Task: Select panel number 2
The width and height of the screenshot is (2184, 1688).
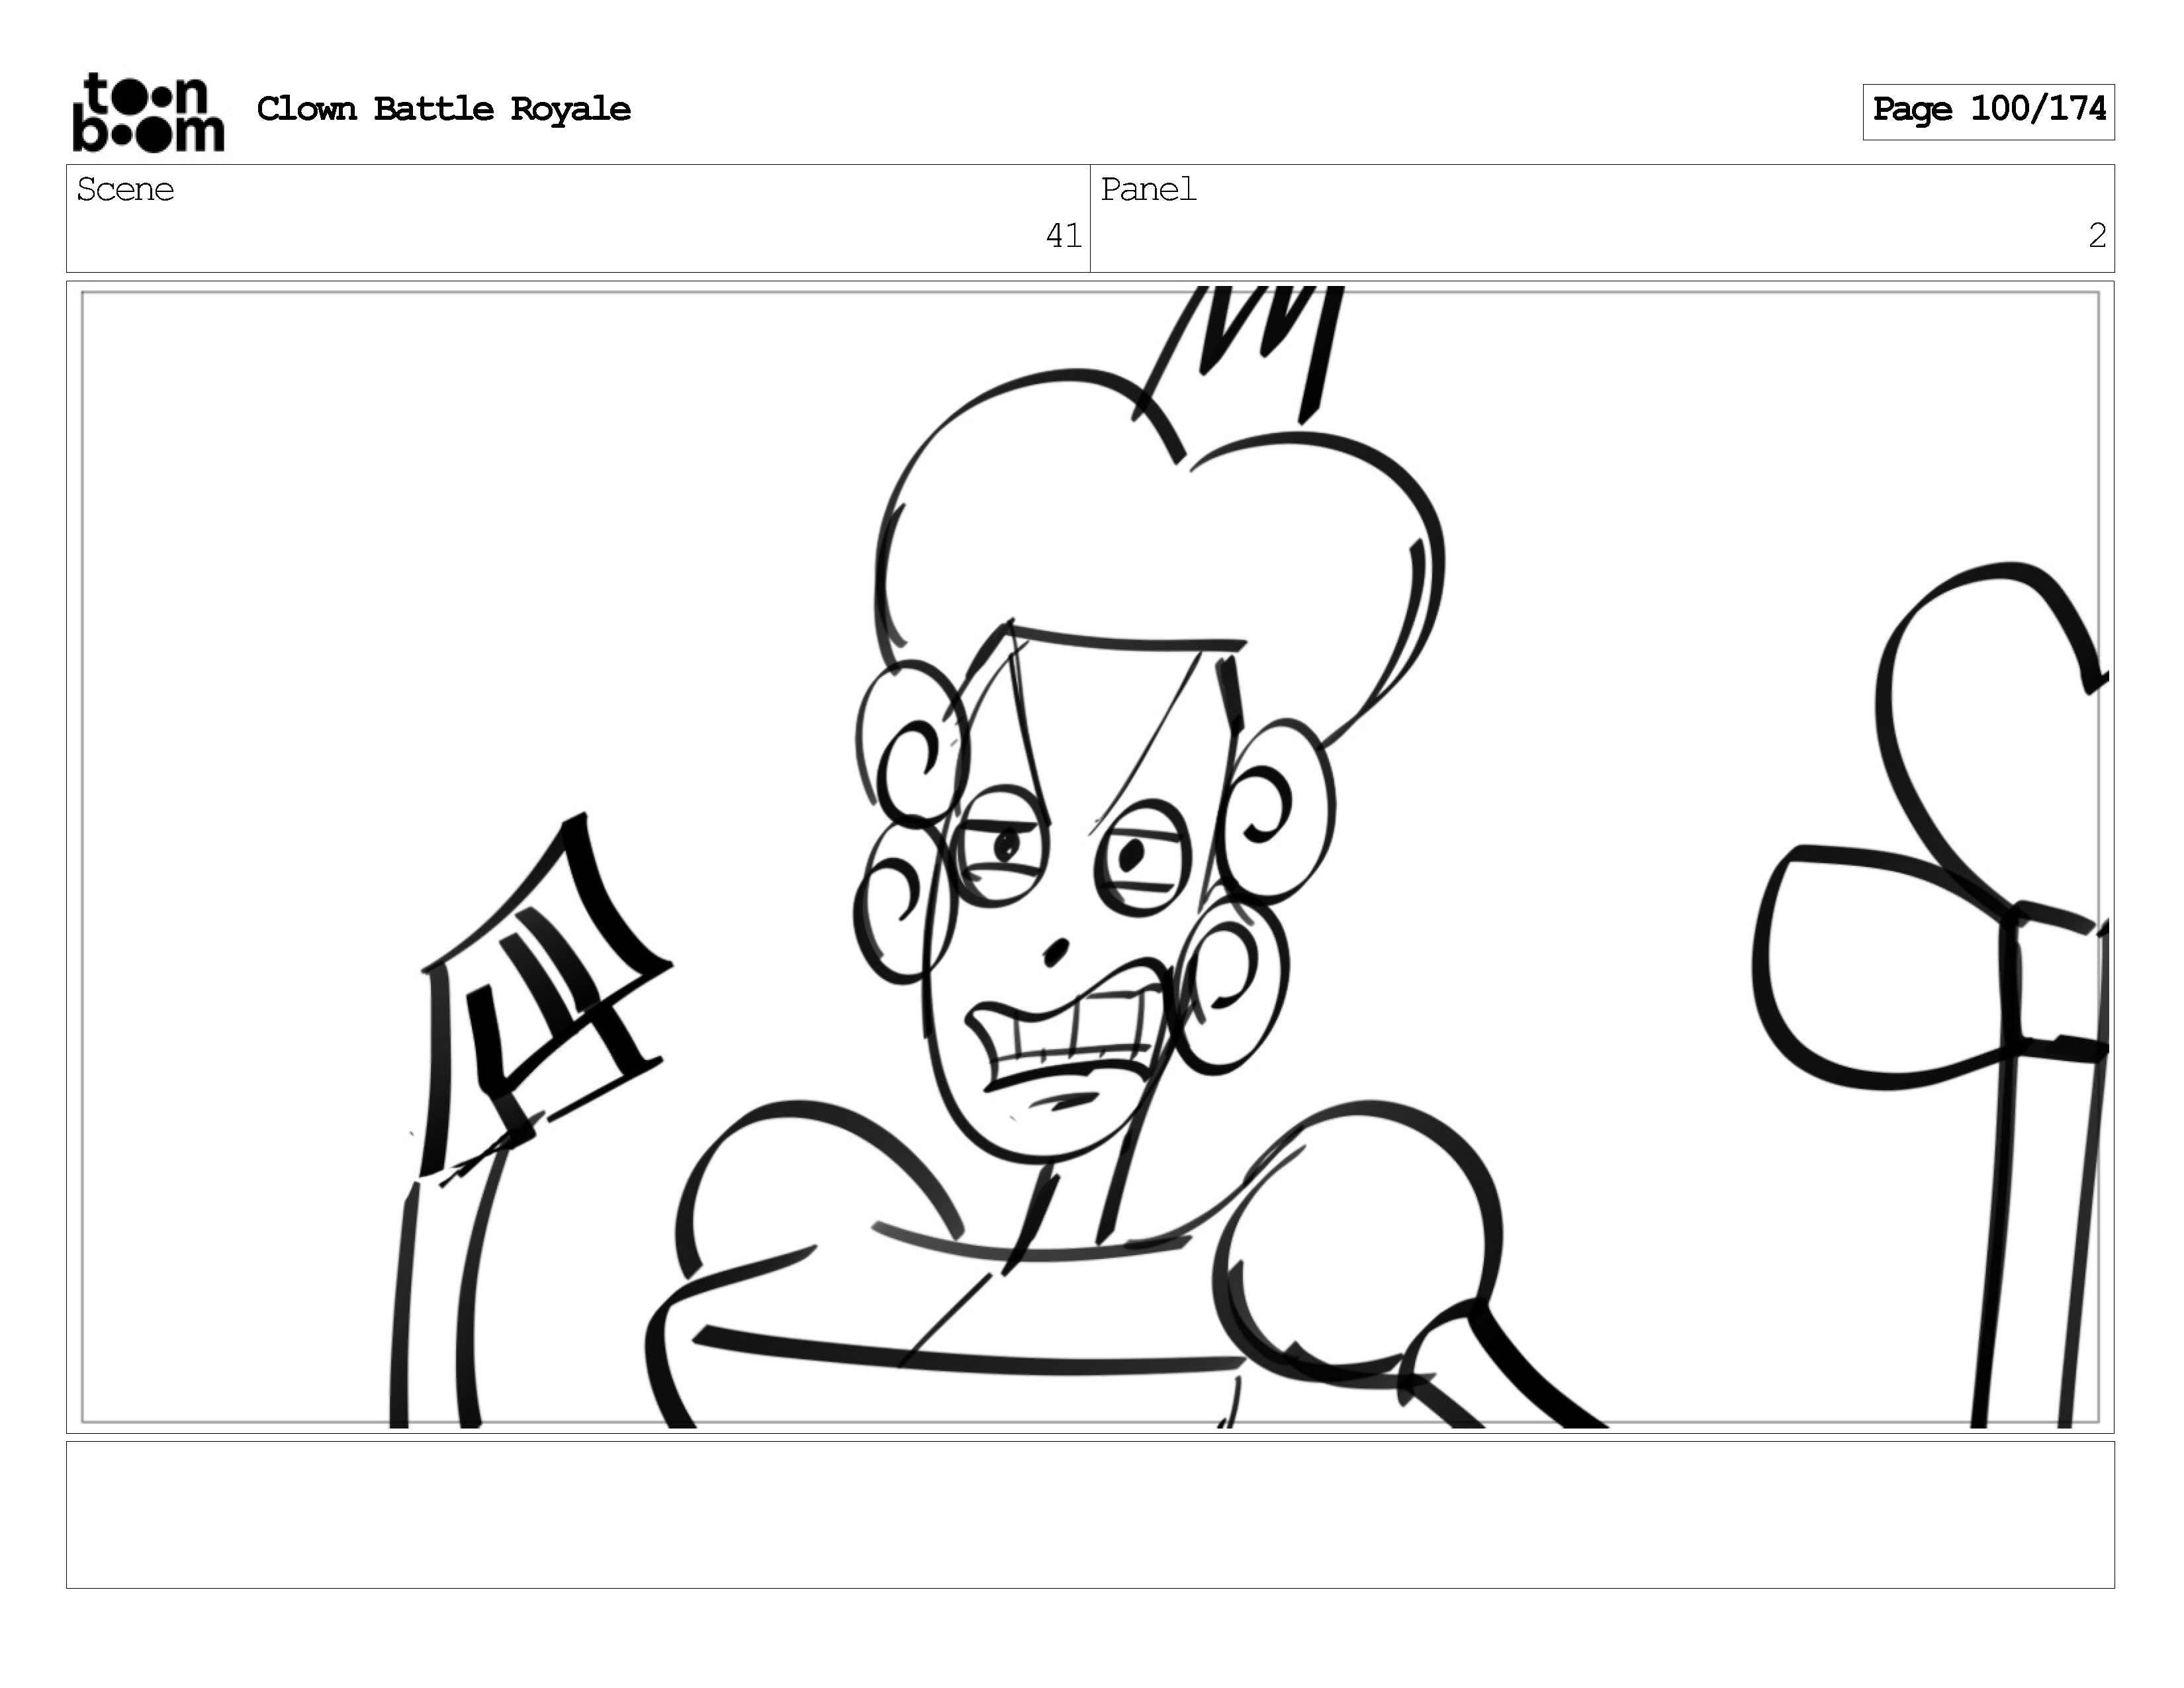Action: (2097, 236)
